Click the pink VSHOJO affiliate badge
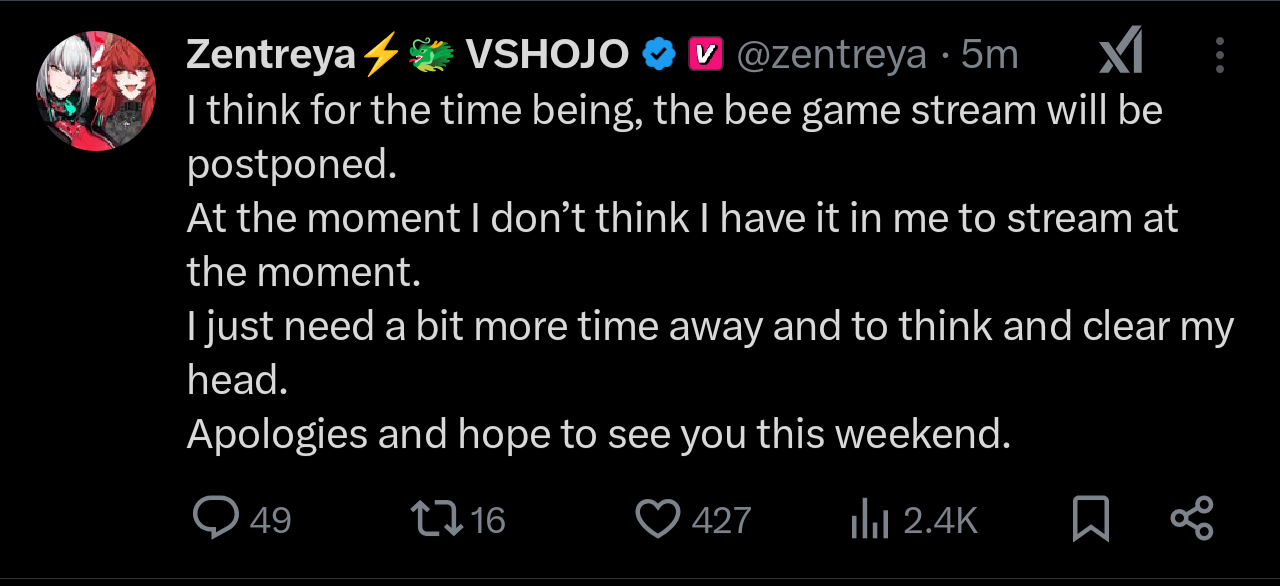This screenshot has height=586, width=1280. [704, 55]
